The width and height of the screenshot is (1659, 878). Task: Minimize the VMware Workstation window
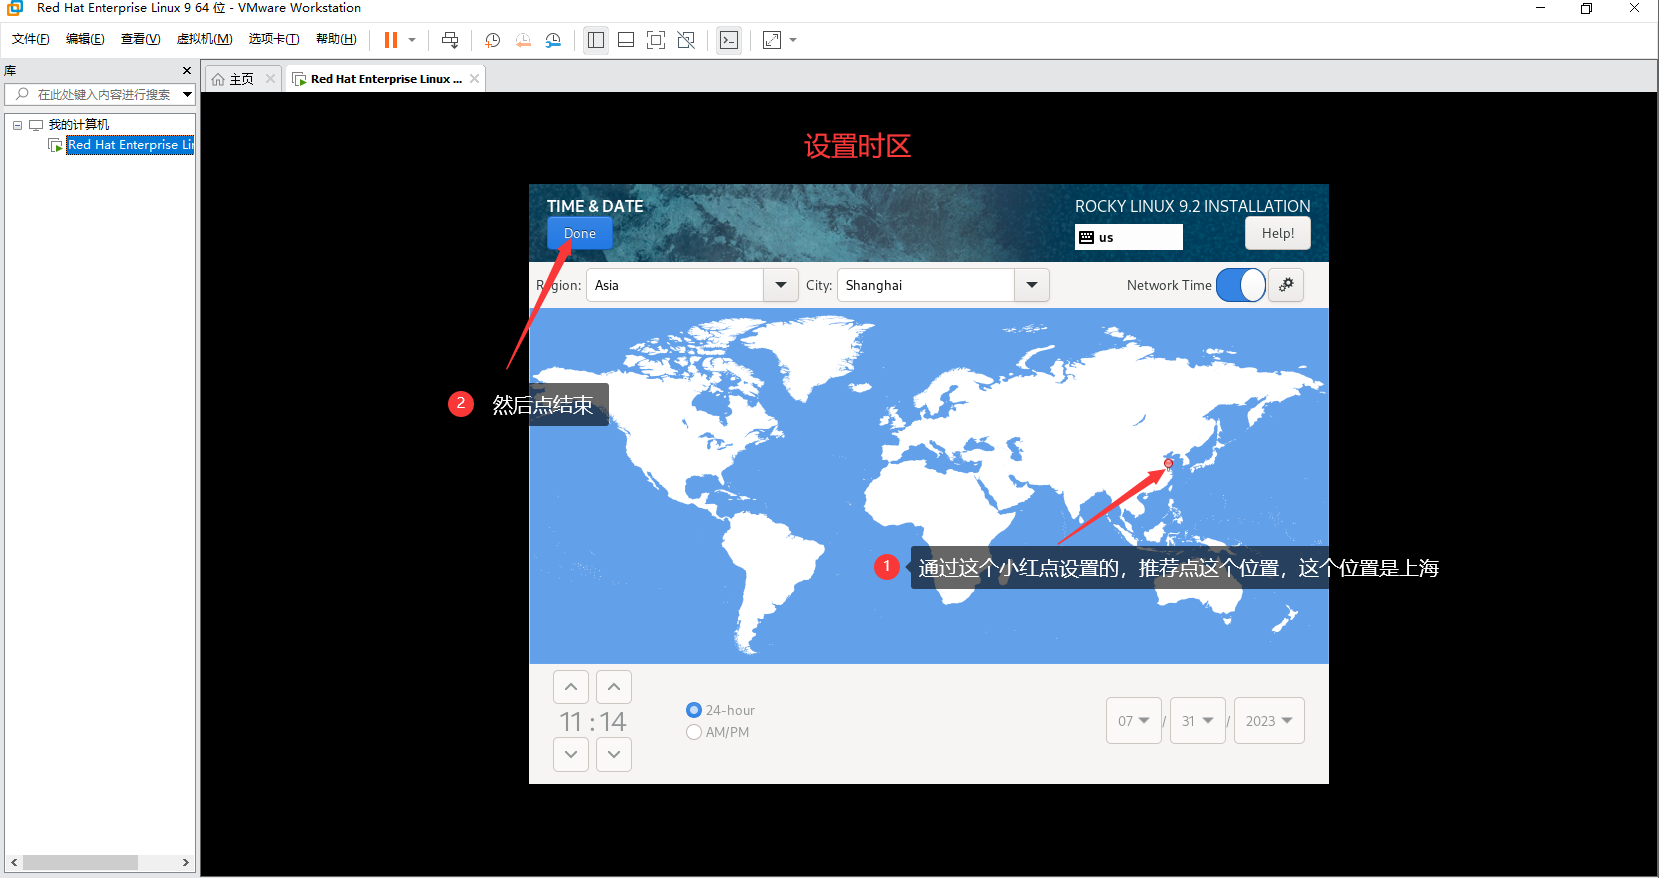coord(1540,8)
